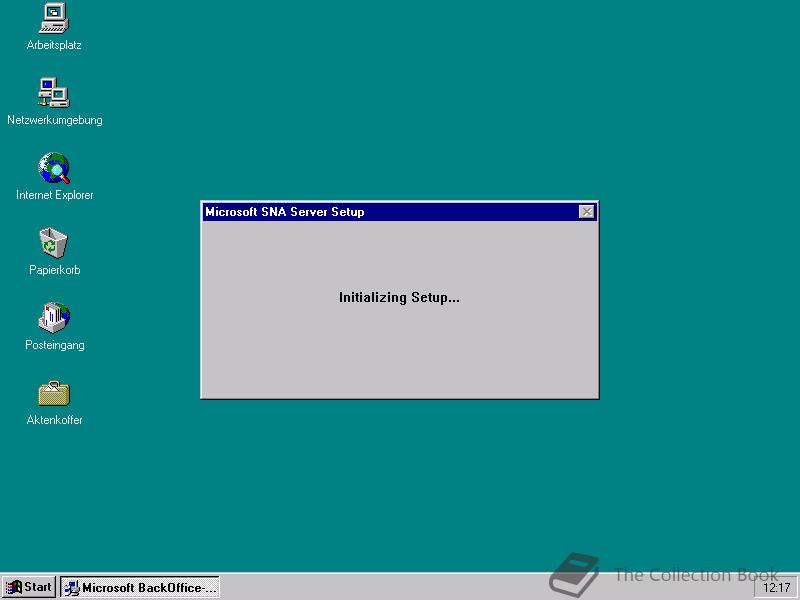Click the taskbar clock showing 12:17
800x600 pixels.
[x=776, y=588]
